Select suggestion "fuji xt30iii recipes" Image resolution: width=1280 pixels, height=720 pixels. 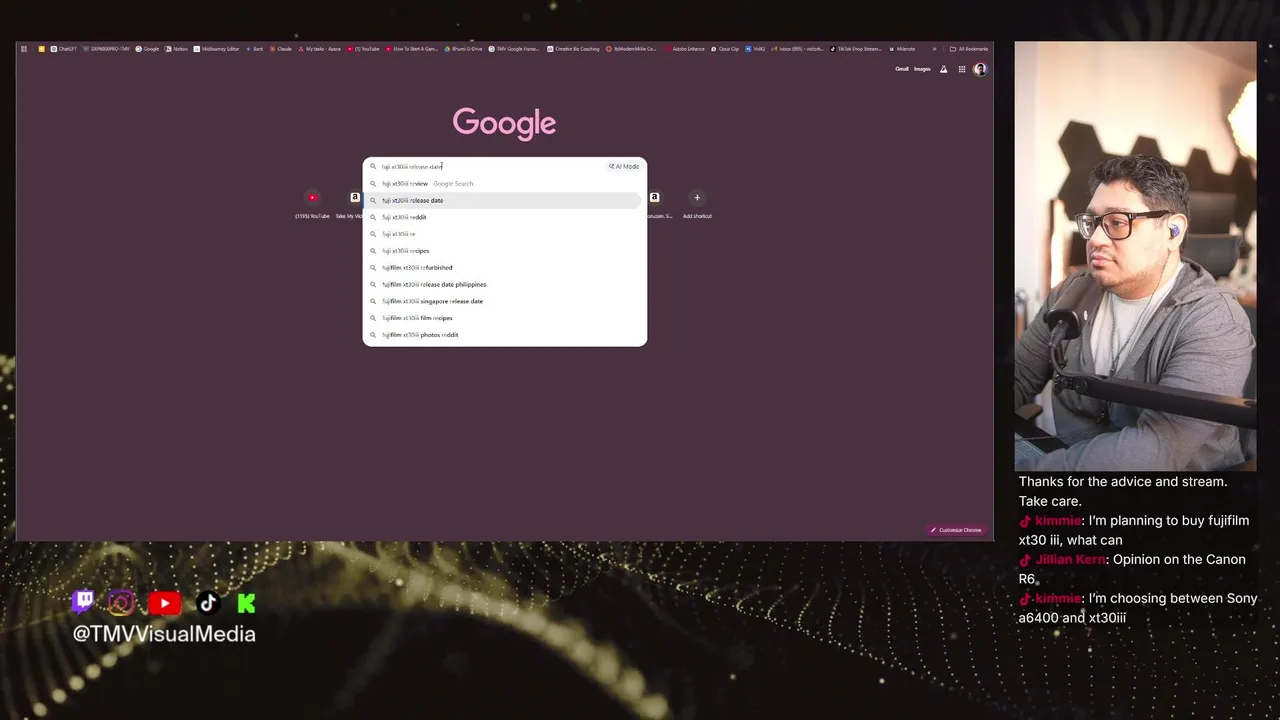tap(505, 251)
